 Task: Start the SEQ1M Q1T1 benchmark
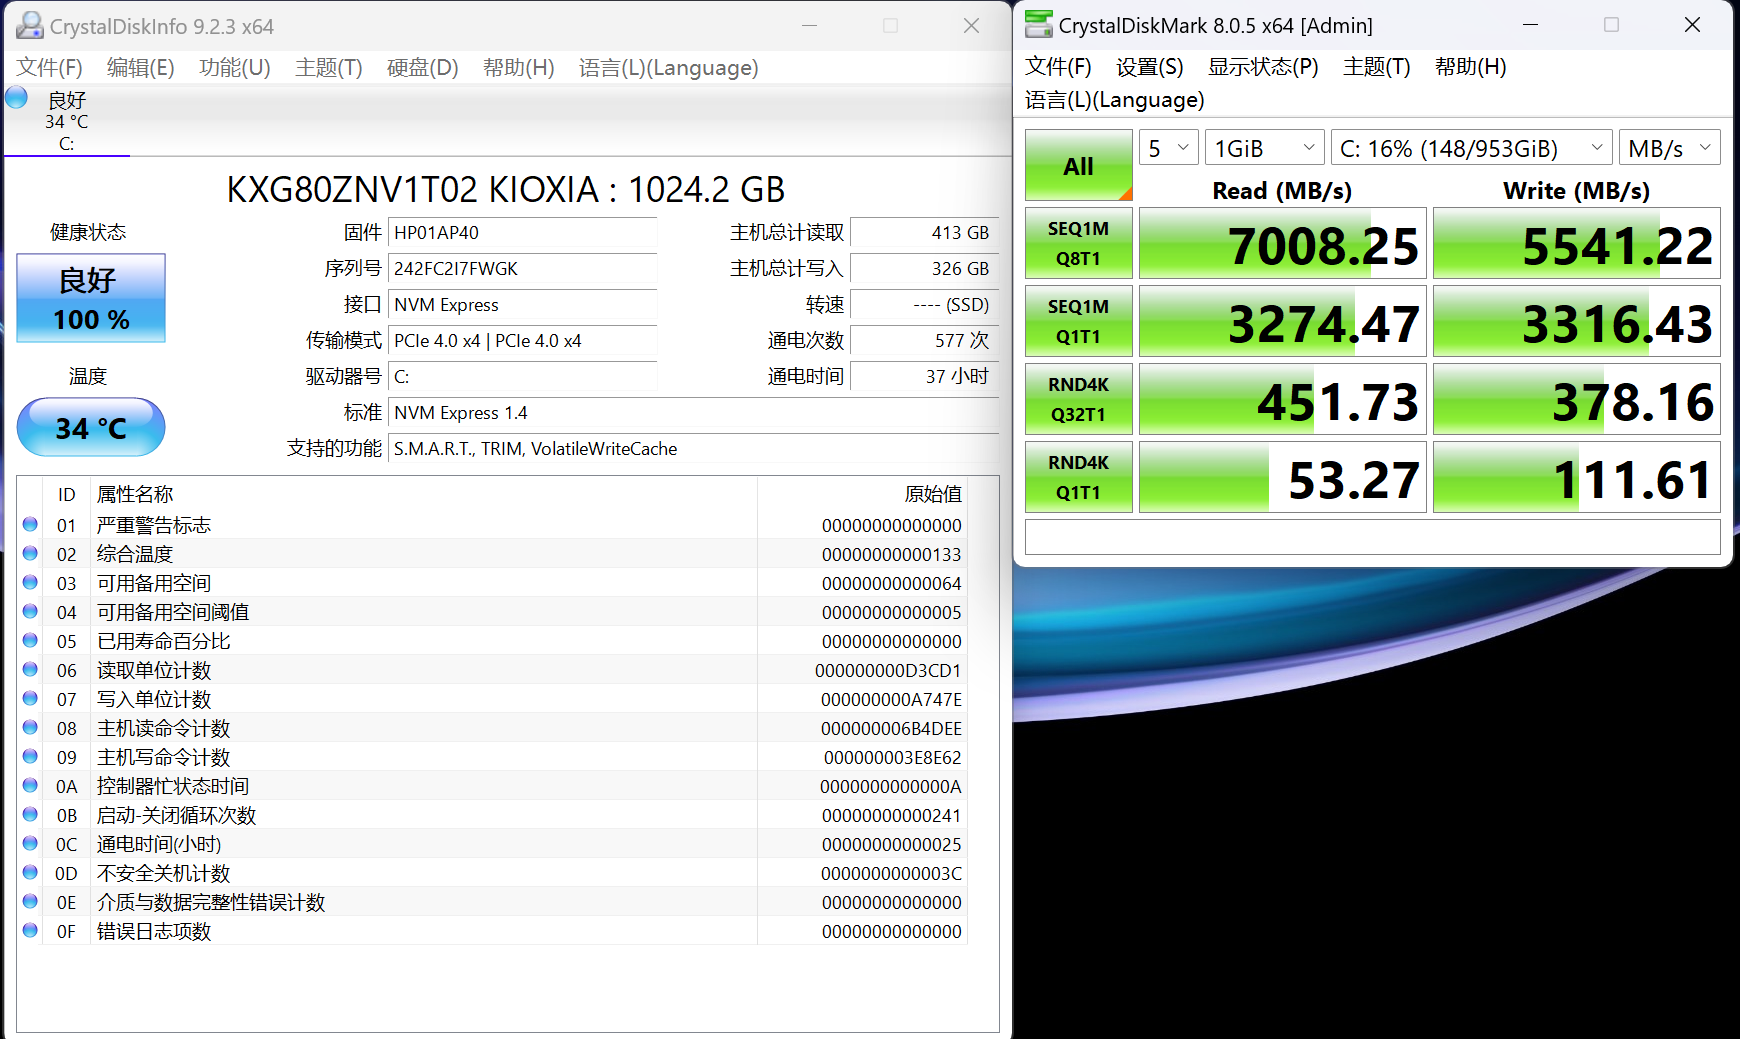[x=1079, y=321]
